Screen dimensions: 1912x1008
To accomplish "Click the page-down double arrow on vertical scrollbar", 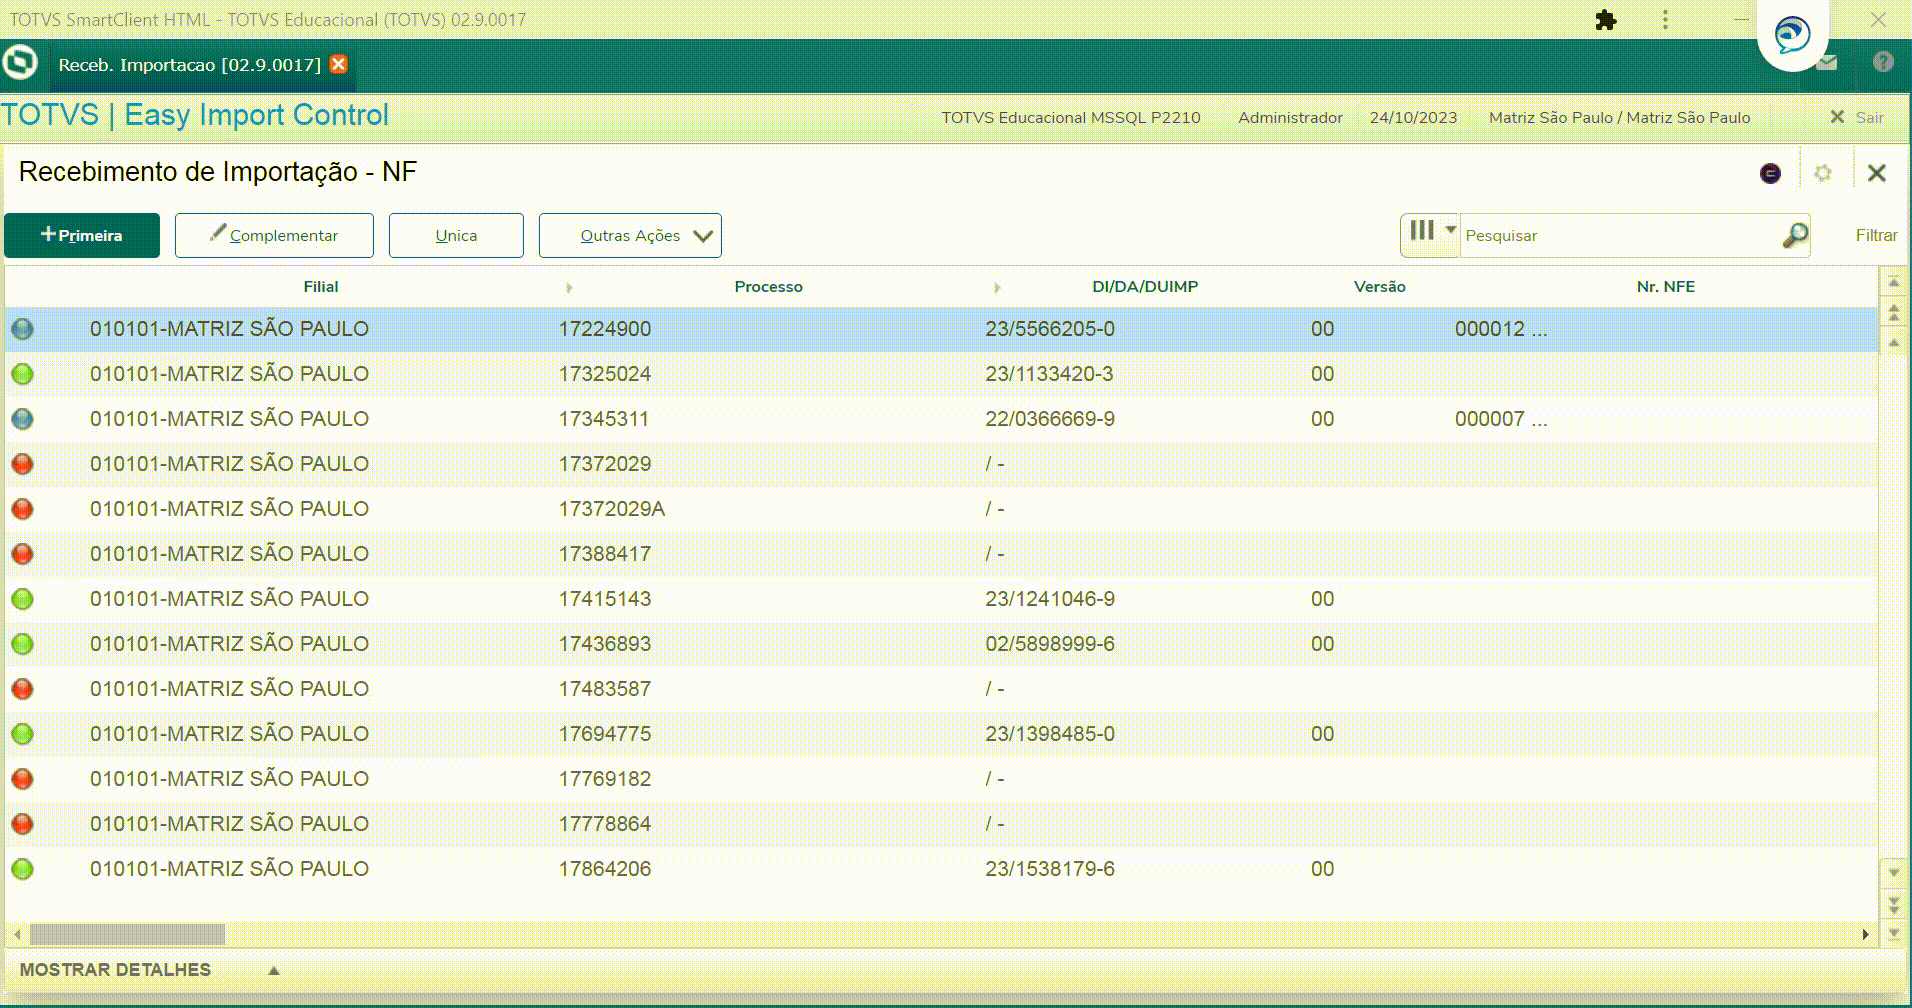I will (1893, 904).
